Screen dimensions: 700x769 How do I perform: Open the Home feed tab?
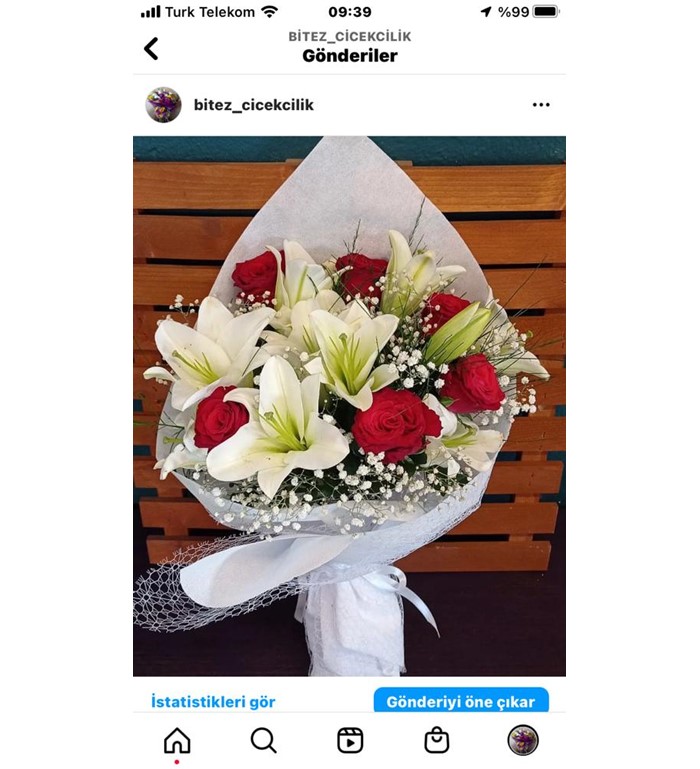177,740
